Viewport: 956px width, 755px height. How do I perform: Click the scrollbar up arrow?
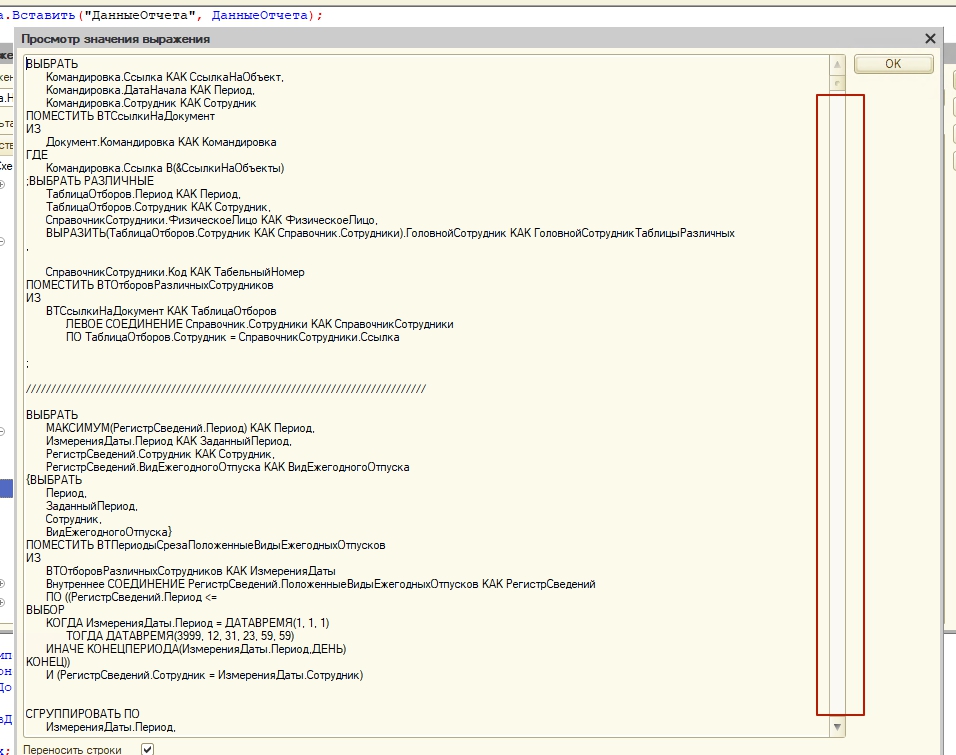[838, 64]
